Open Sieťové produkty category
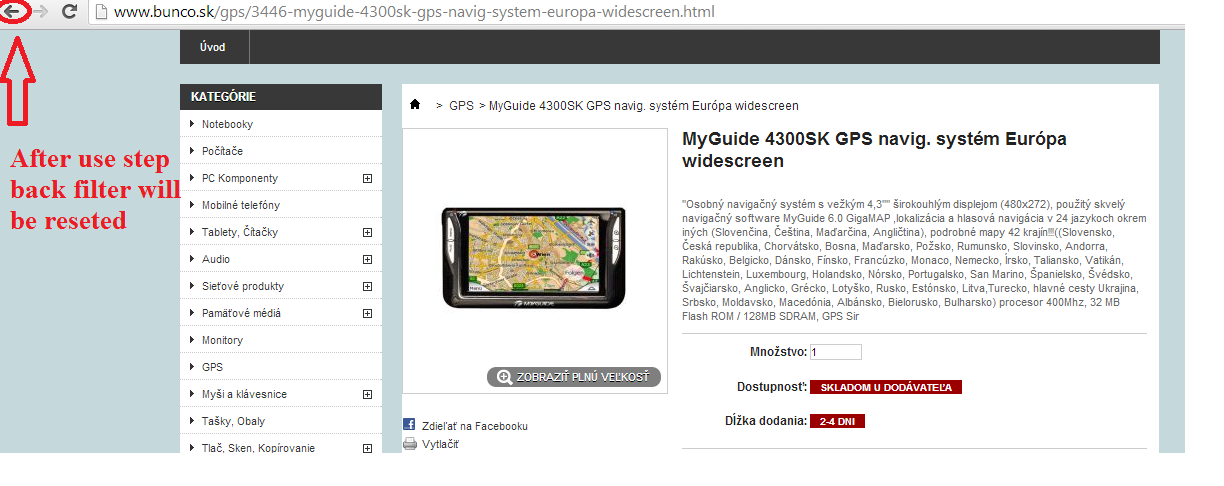1224x486 pixels. (243, 286)
